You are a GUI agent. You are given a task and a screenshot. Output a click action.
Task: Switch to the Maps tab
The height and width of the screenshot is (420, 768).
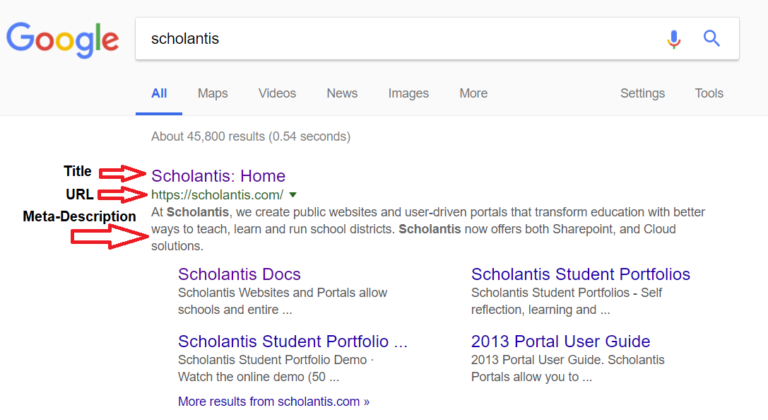pyautogui.click(x=212, y=93)
